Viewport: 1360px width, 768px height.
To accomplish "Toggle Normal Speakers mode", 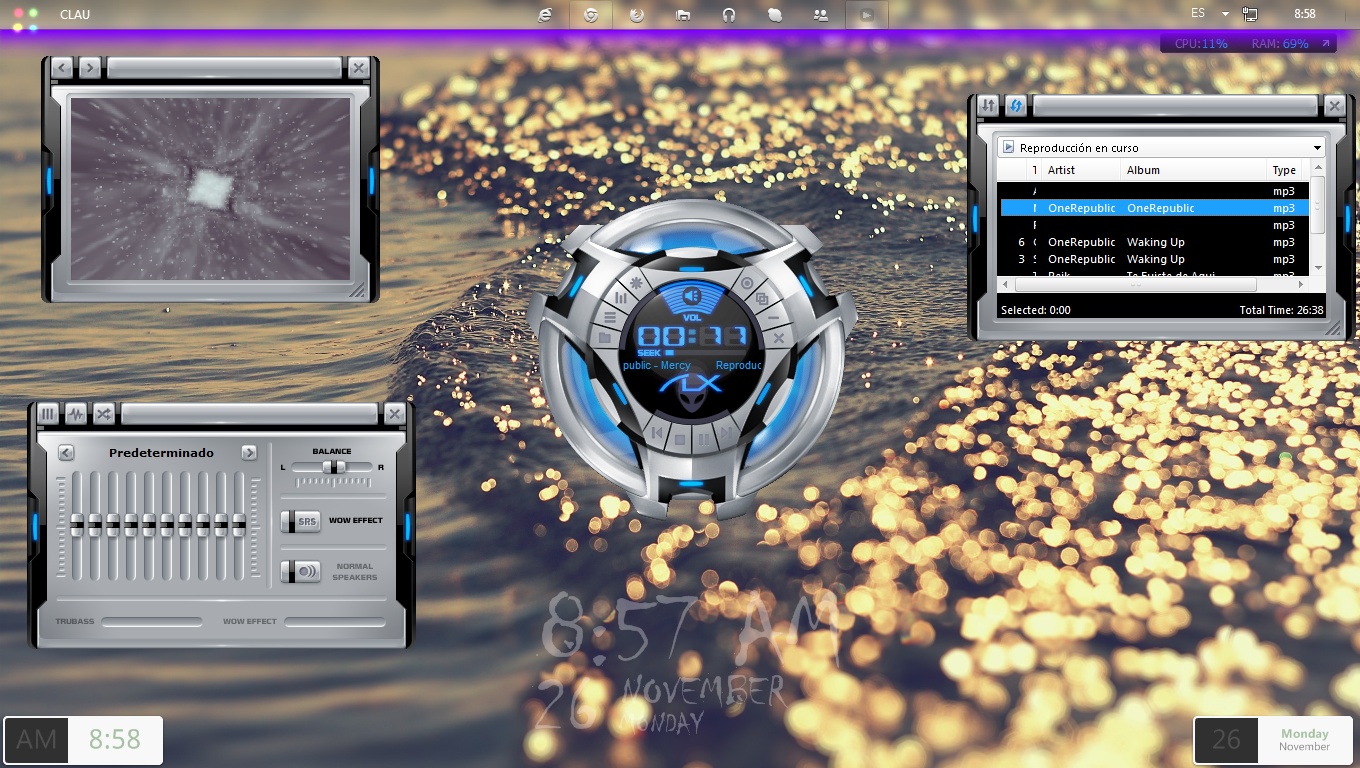I will click(x=301, y=571).
